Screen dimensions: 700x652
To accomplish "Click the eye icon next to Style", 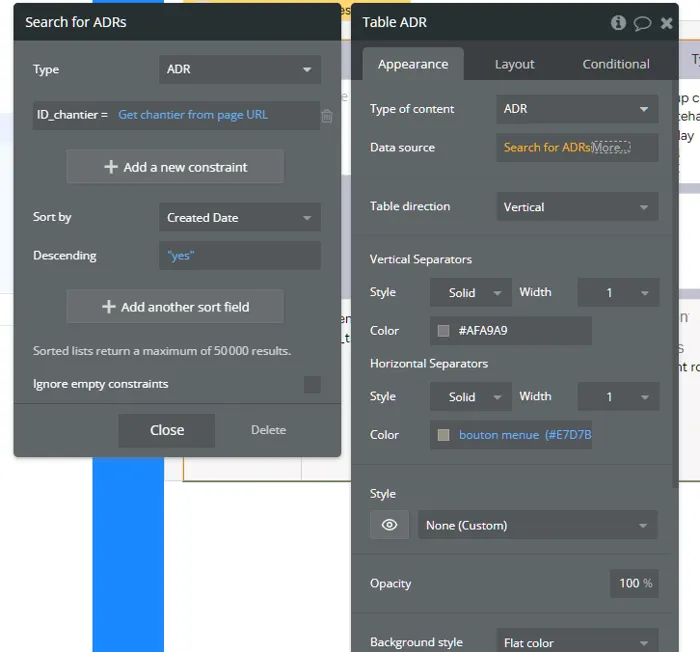I will [x=389, y=525].
